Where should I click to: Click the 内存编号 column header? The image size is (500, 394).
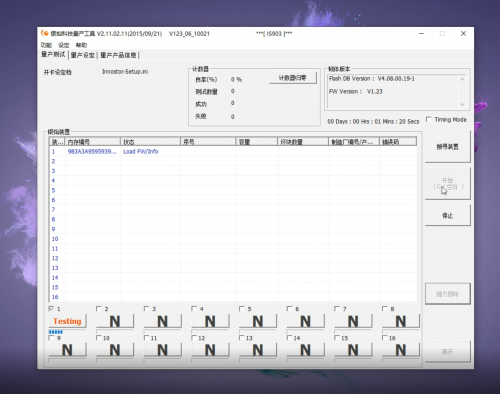coord(93,142)
